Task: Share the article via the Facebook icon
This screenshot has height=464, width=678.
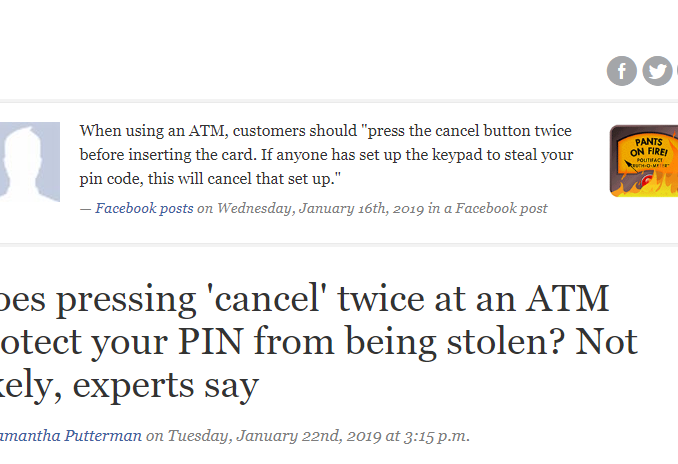Action: coord(621,71)
